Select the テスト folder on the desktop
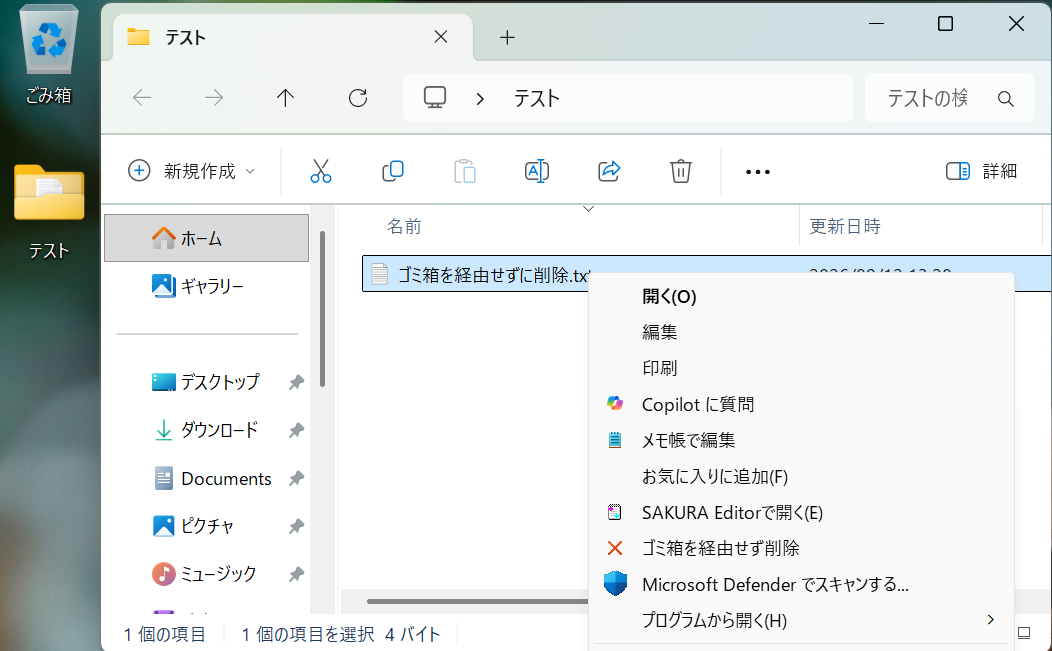The height and width of the screenshot is (651, 1052). click(x=49, y=209)
